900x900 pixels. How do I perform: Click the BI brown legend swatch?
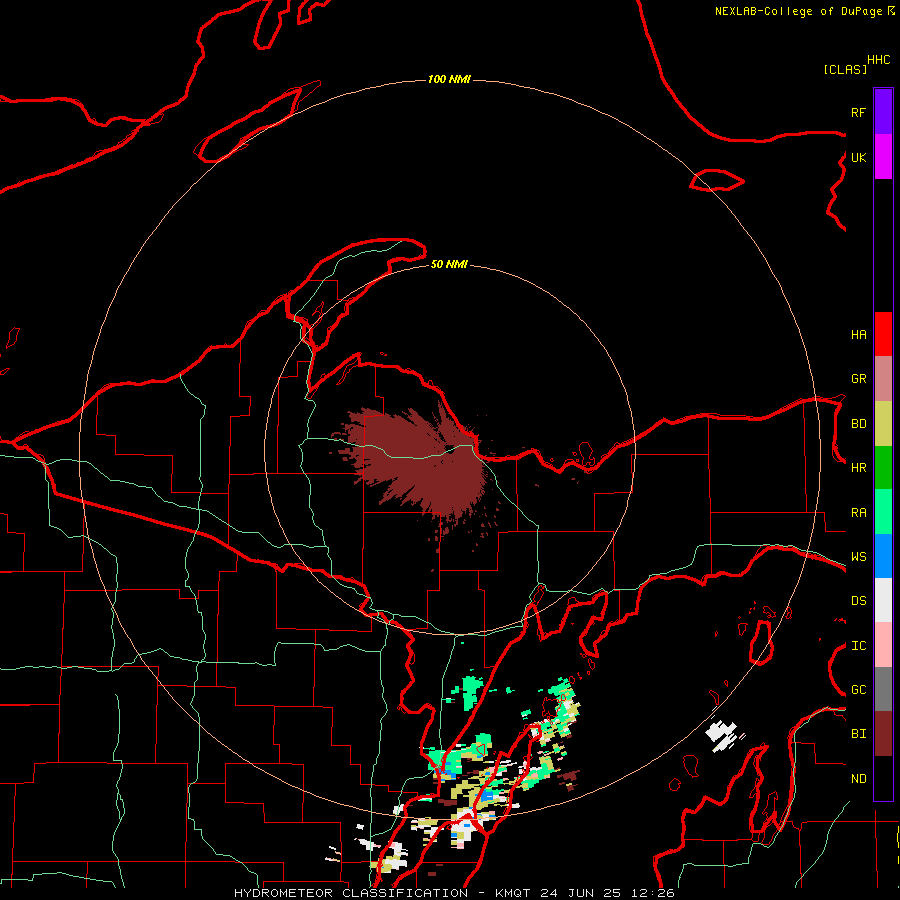coord(883,734)
